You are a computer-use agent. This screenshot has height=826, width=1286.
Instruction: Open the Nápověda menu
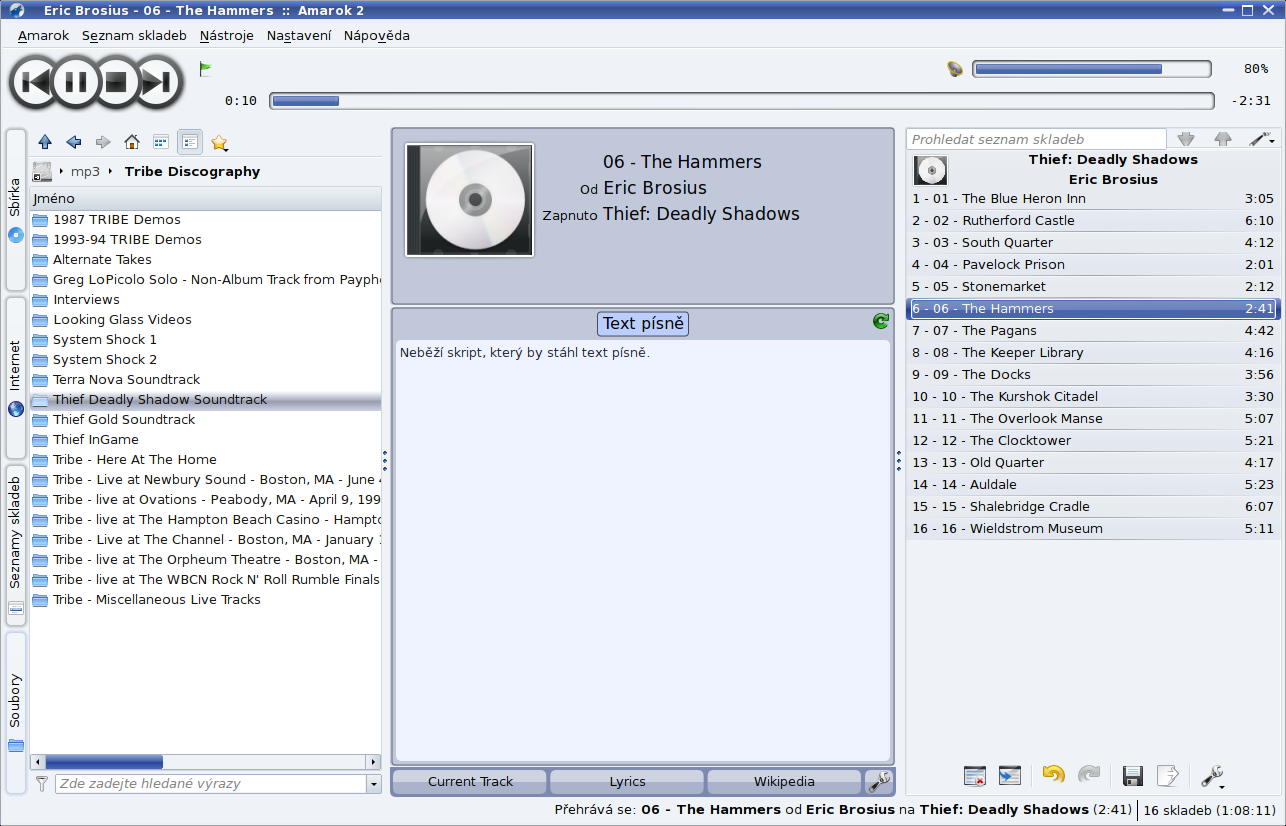tap(377, 35)
